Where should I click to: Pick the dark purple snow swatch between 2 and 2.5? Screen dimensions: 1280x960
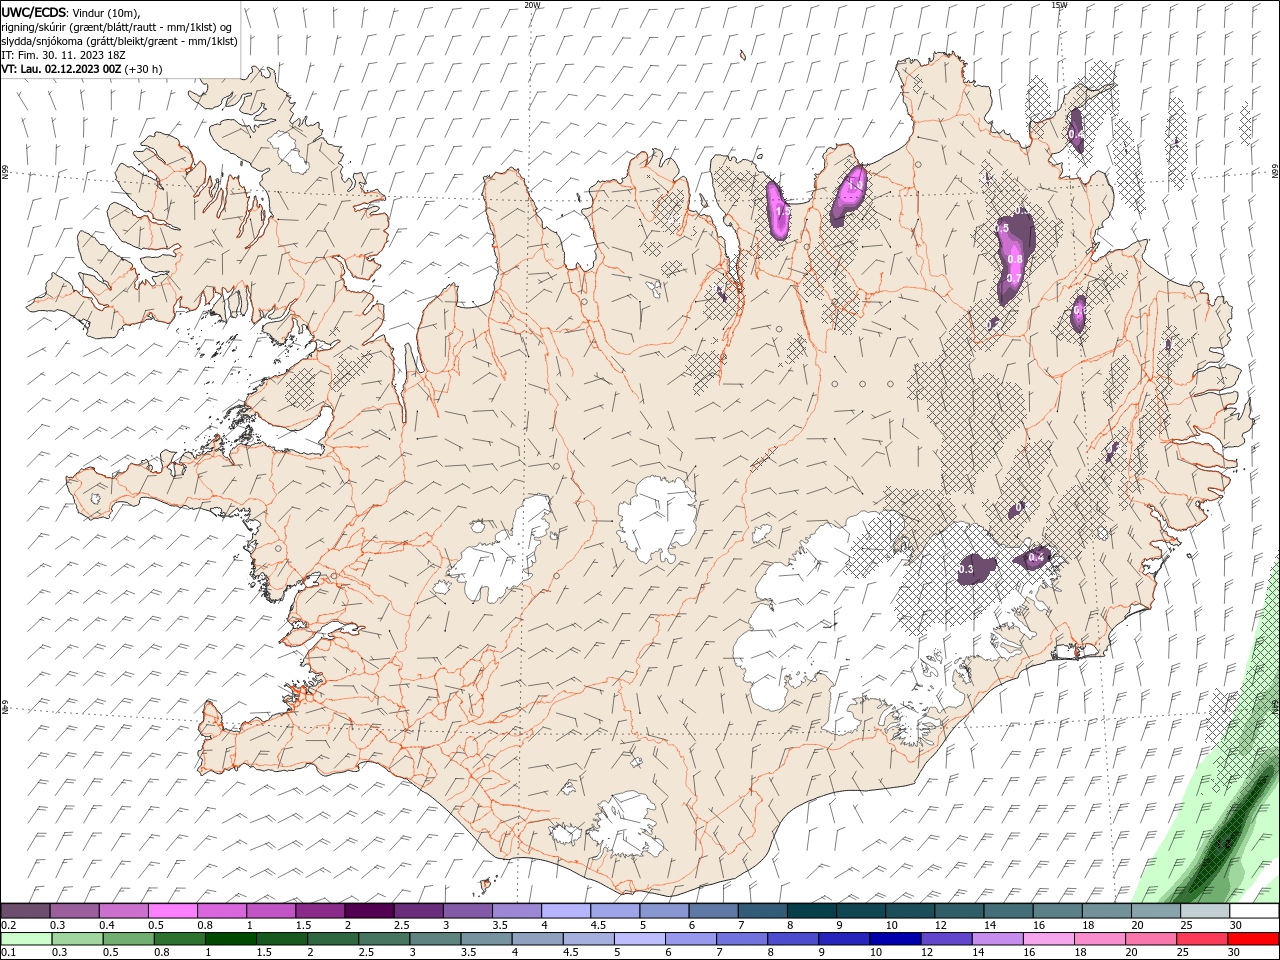tap(368, 911)
